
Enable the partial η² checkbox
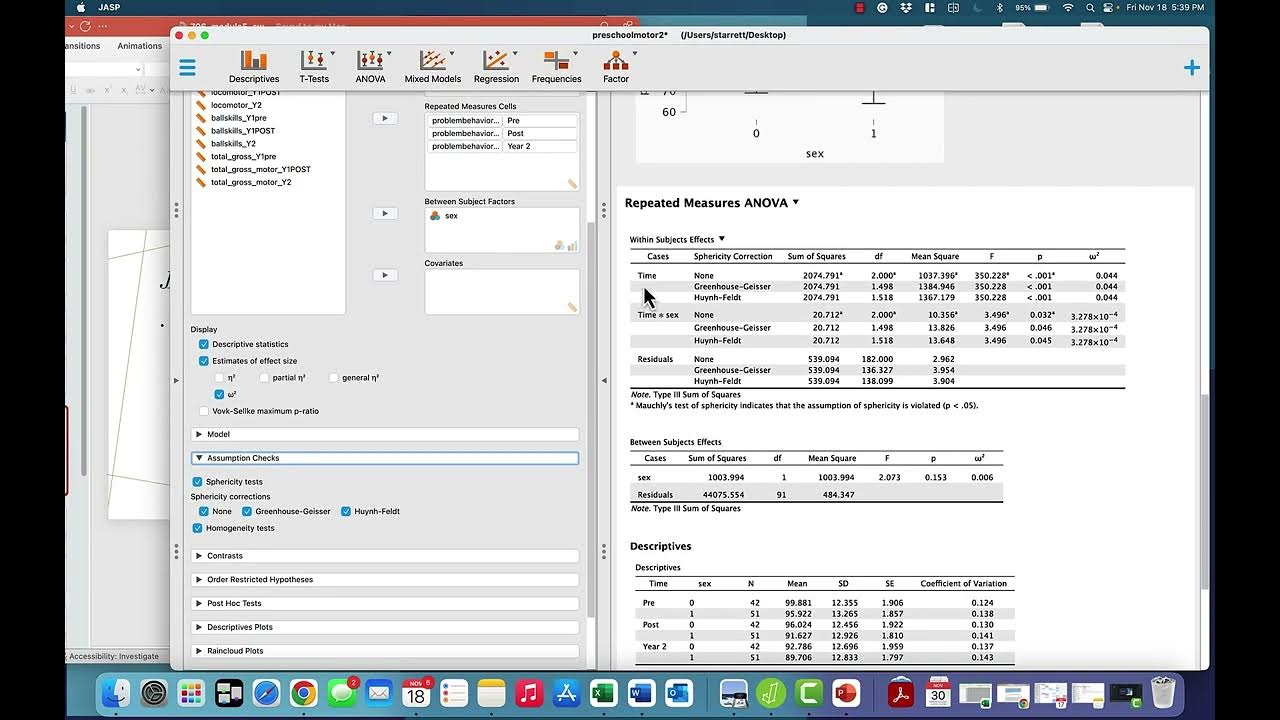pos(264,378)
